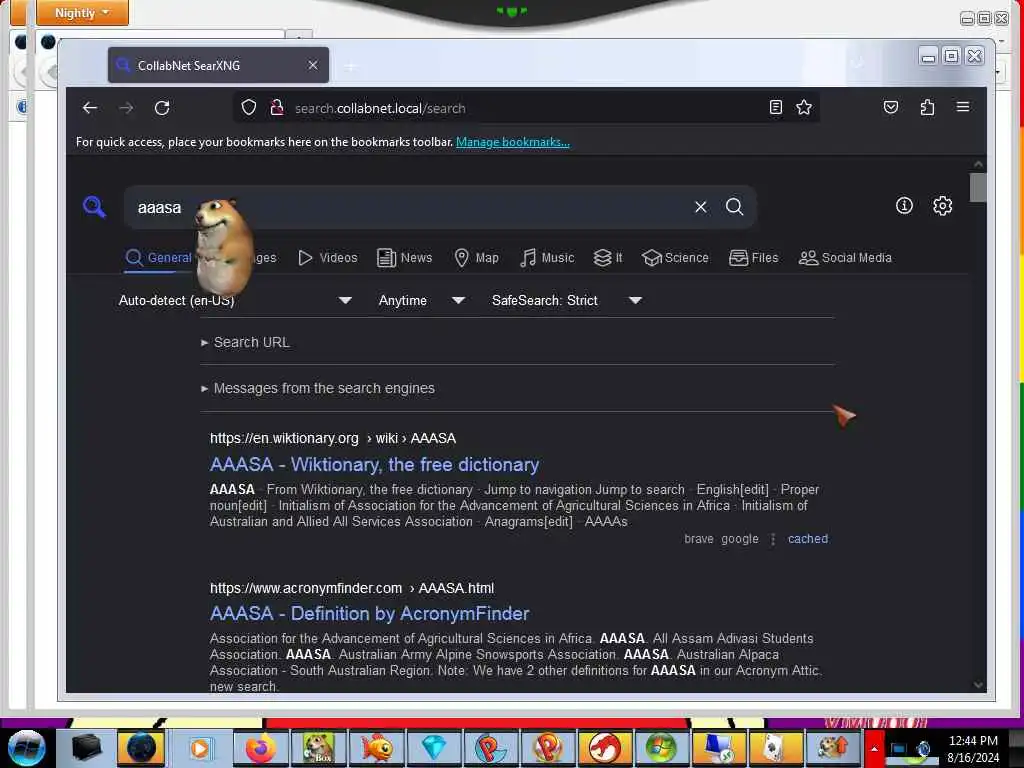Open the Anytime time range dropdown
This screenshot has height=768, width=1024.
coord(422,300)
